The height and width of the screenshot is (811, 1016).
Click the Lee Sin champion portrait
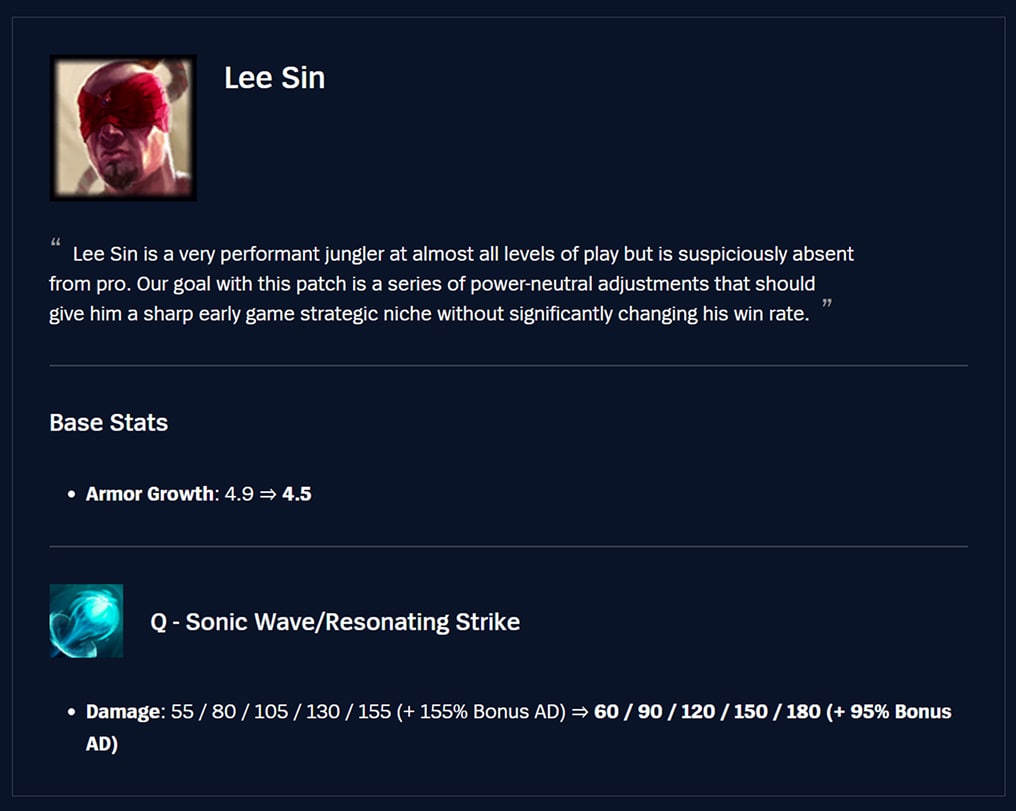123,127
